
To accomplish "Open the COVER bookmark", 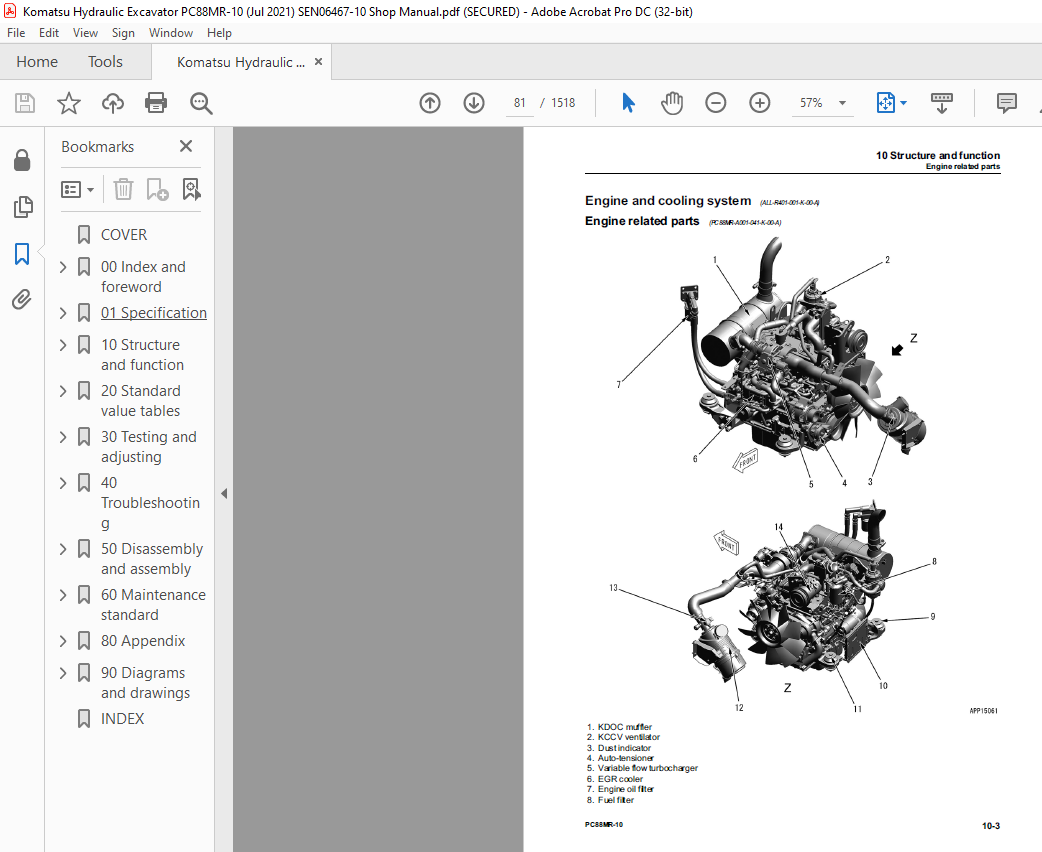I will (124, 235).
